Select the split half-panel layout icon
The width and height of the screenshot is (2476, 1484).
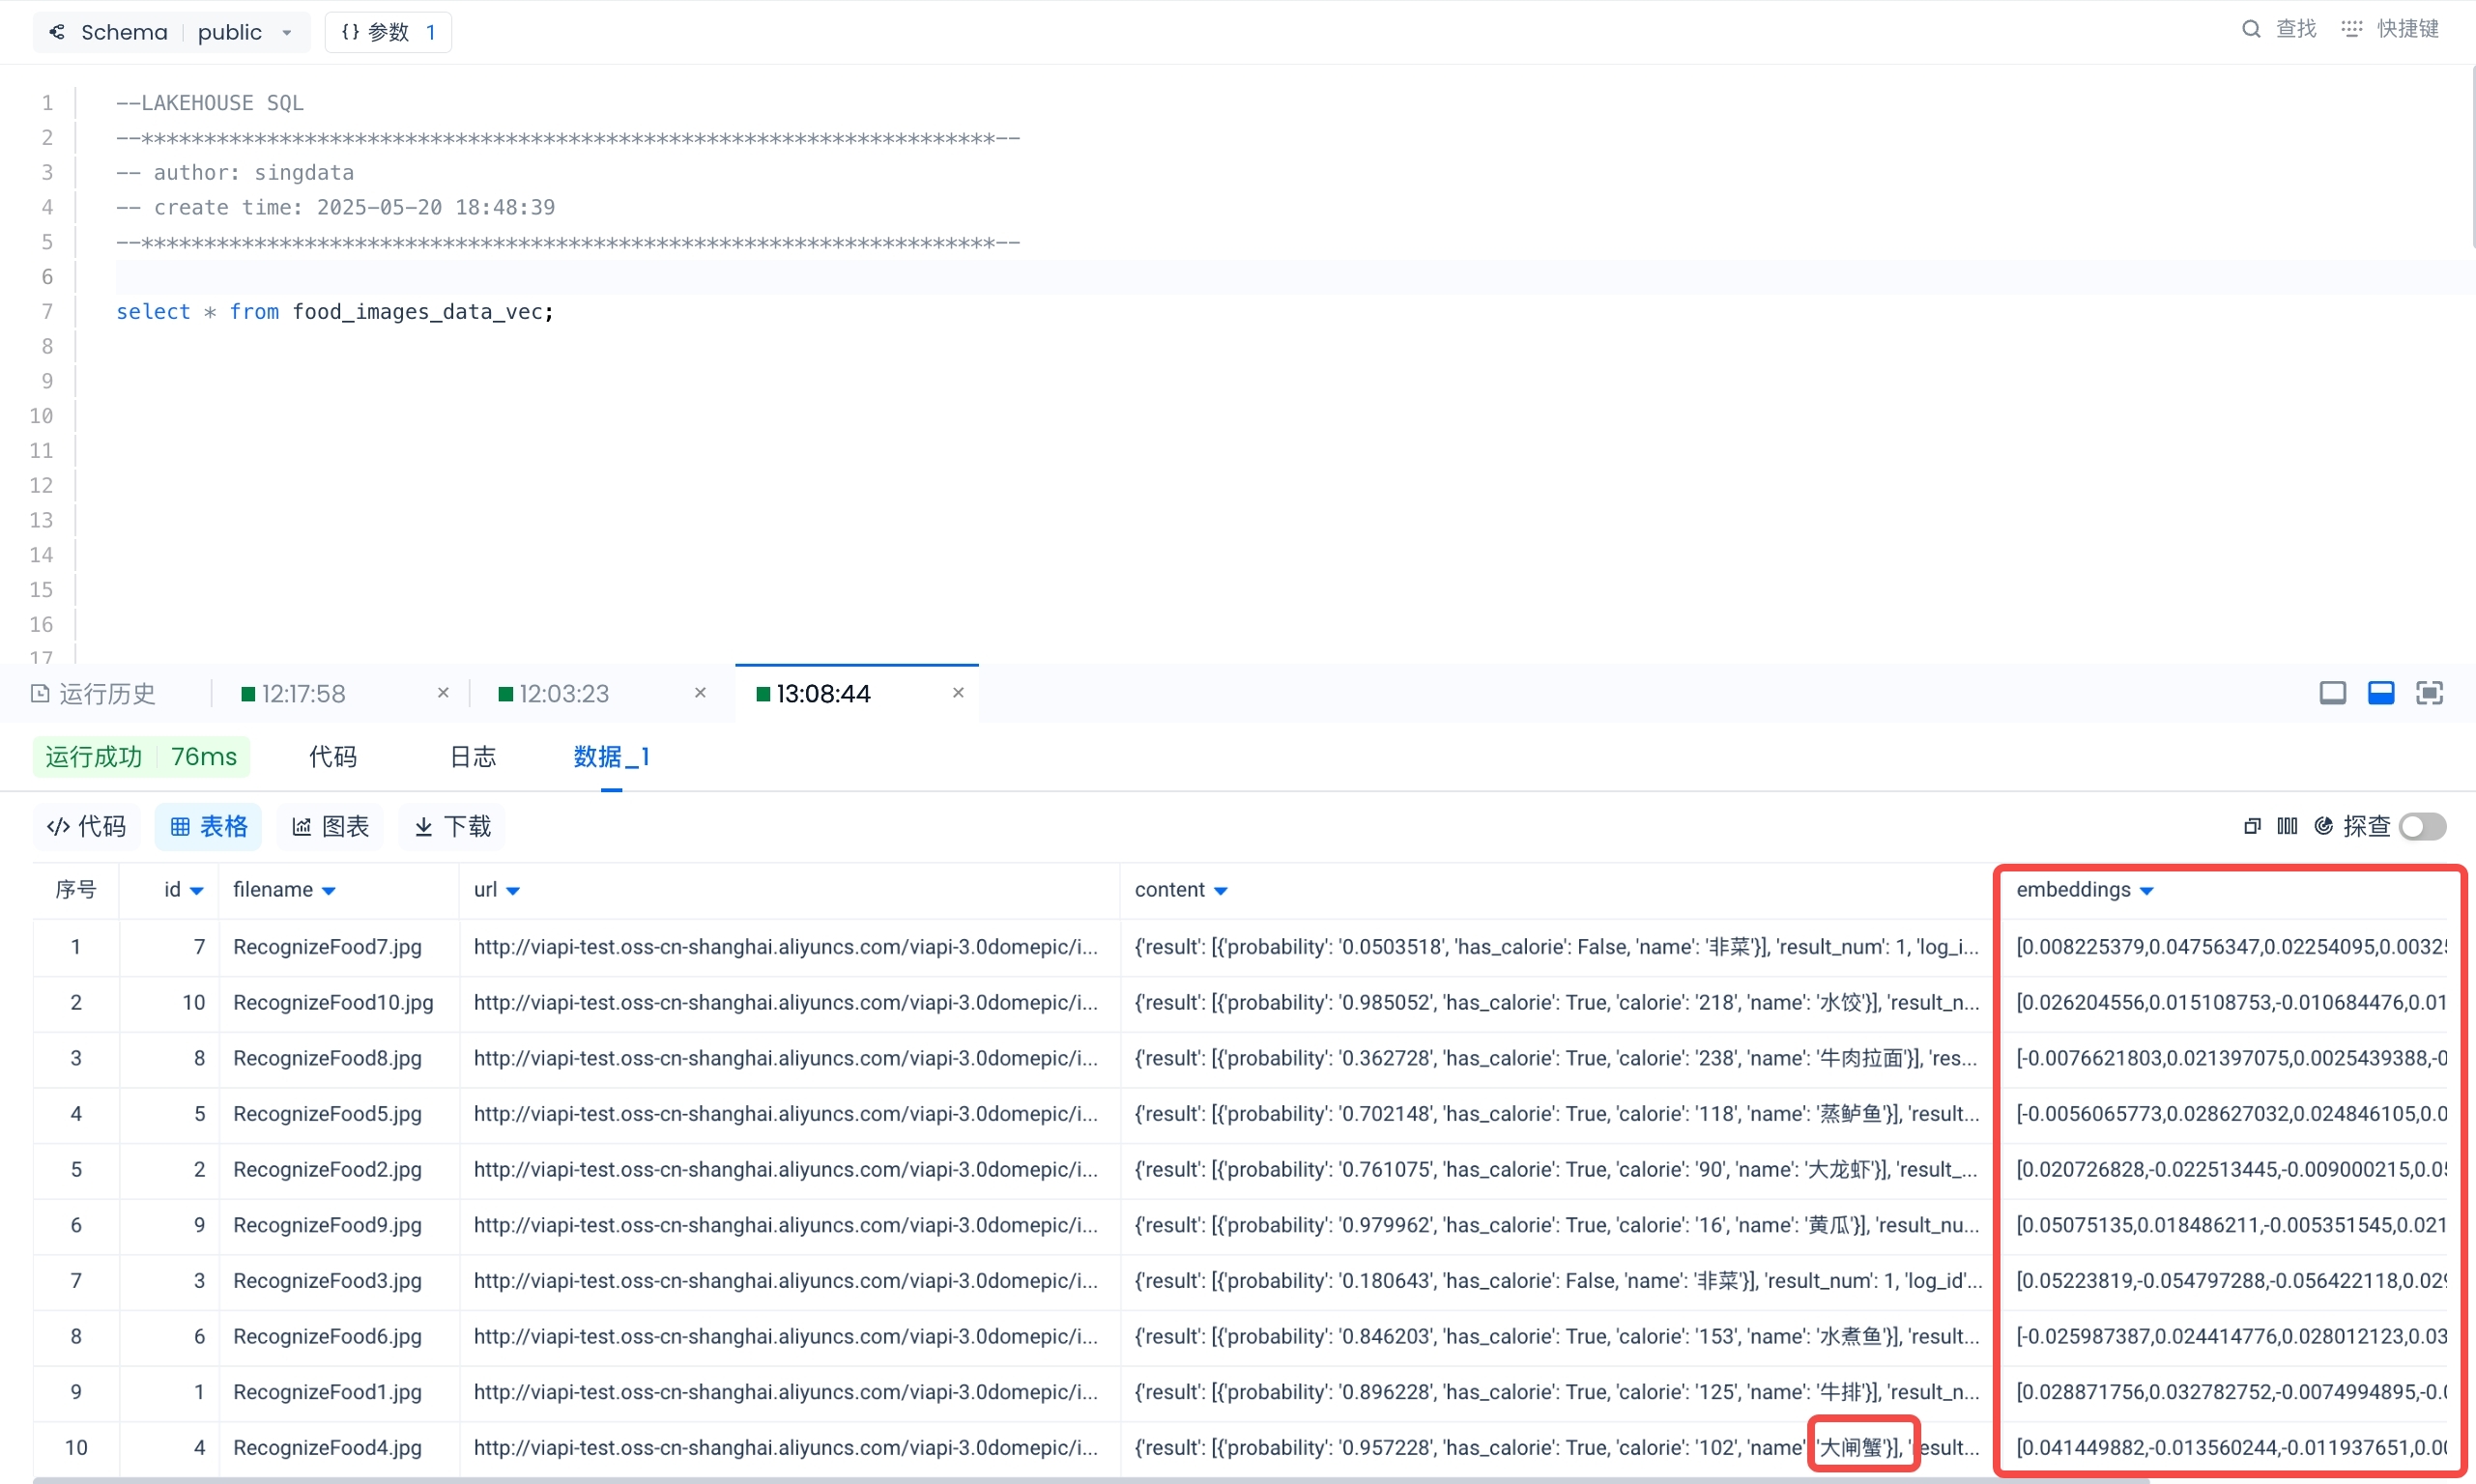point(2381,693)
